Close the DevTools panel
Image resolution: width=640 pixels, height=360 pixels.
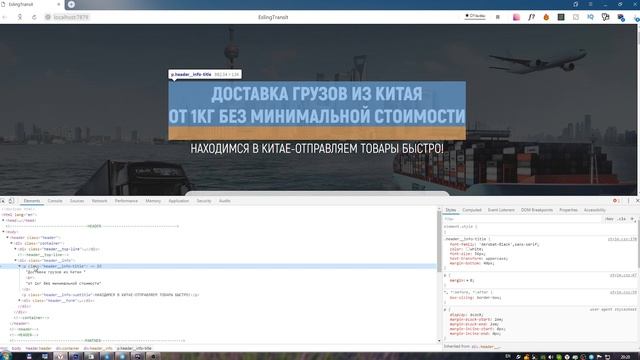click(637, 201)
